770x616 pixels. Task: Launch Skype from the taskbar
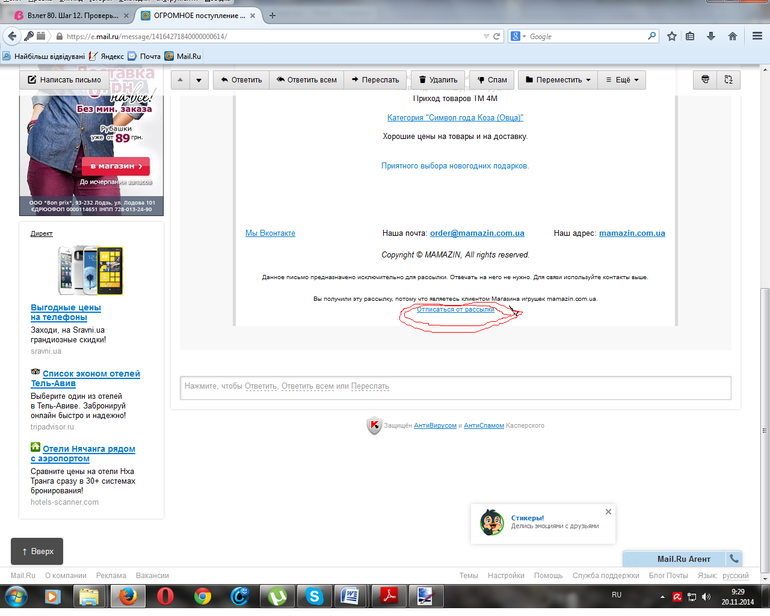313,596
